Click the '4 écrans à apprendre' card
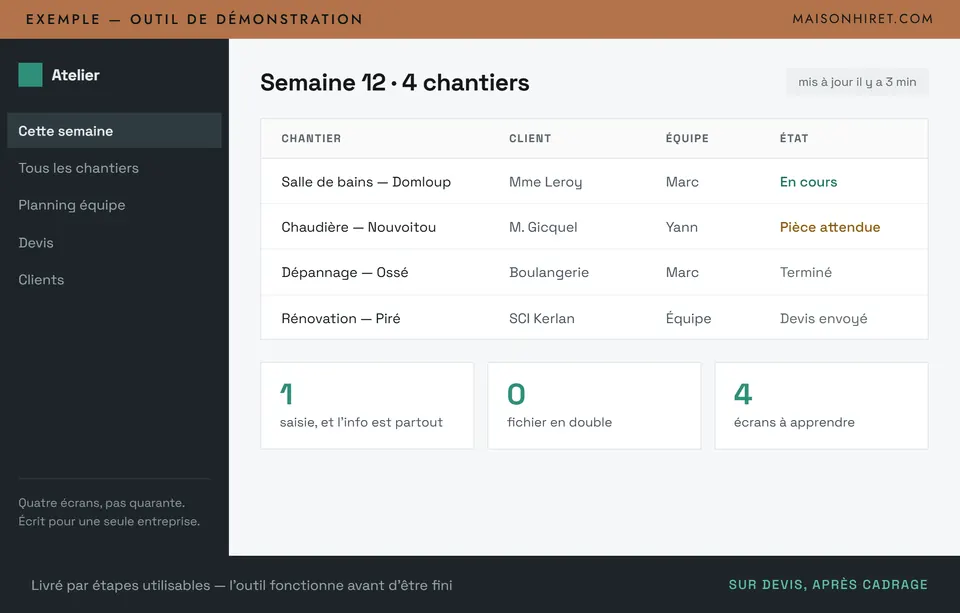Viewport: 960px width, 613px height. pos(822,405)
